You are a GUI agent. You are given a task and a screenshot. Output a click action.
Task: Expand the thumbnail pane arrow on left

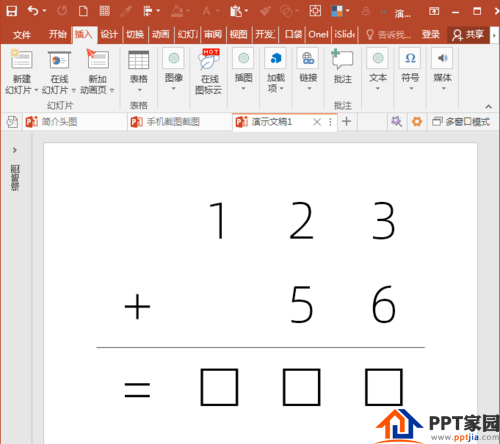tap(15, 150)
